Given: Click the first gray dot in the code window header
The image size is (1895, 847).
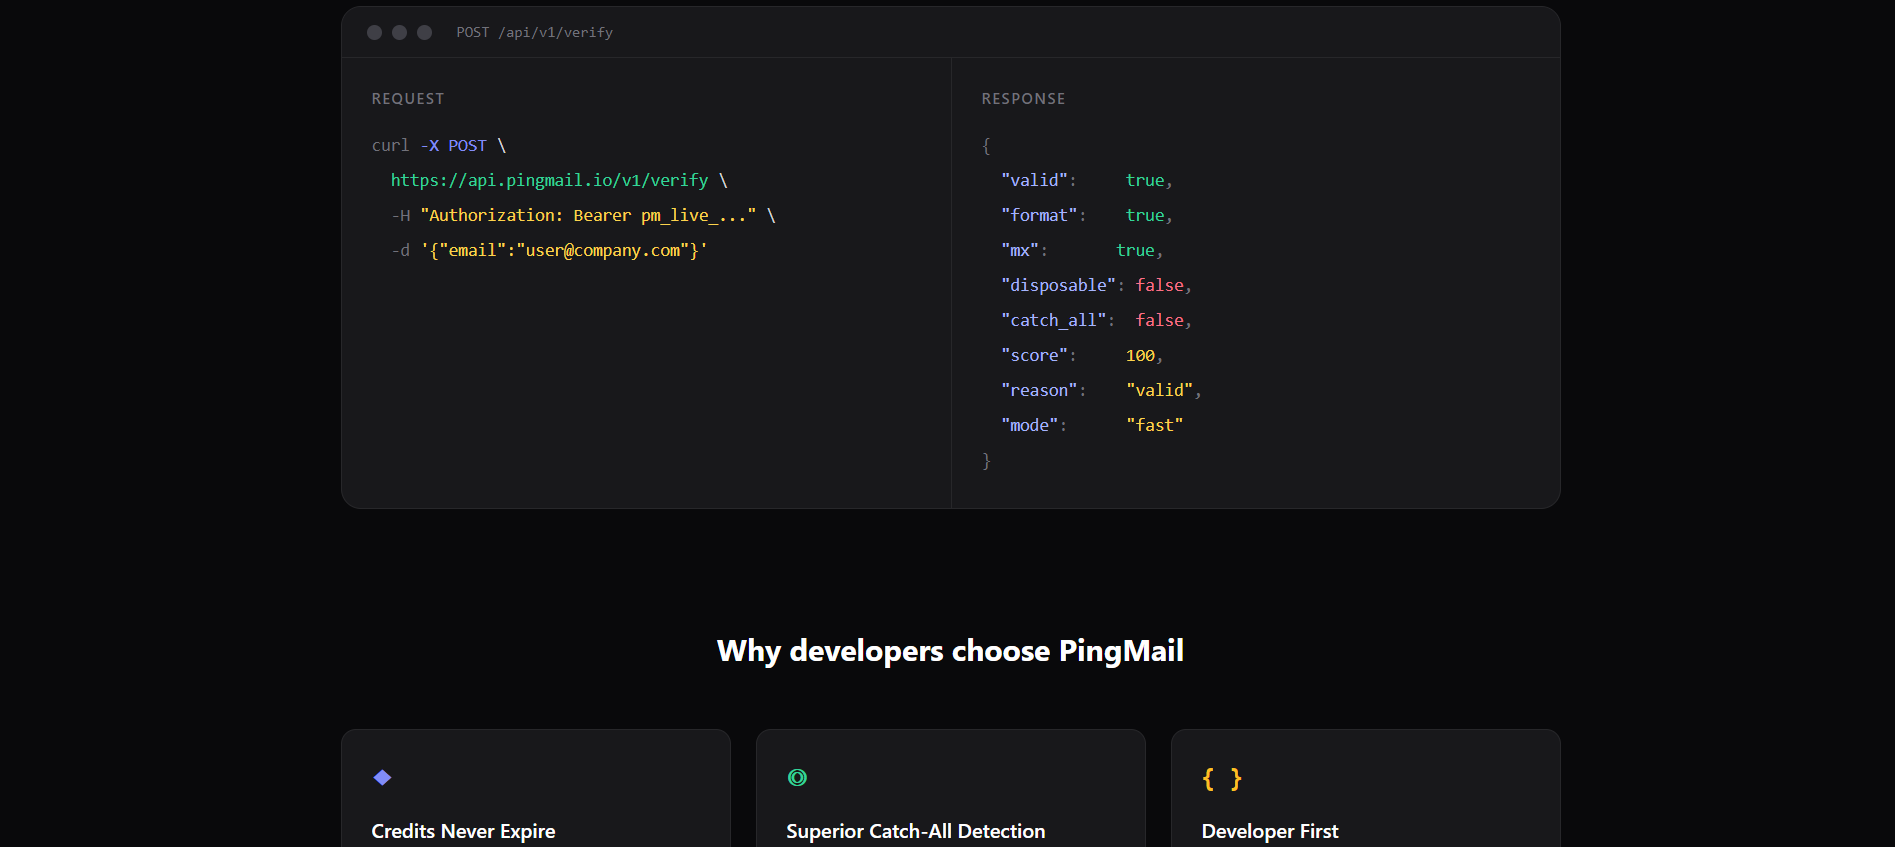Looking at the screenshot, I should click(x=374, y=33).
